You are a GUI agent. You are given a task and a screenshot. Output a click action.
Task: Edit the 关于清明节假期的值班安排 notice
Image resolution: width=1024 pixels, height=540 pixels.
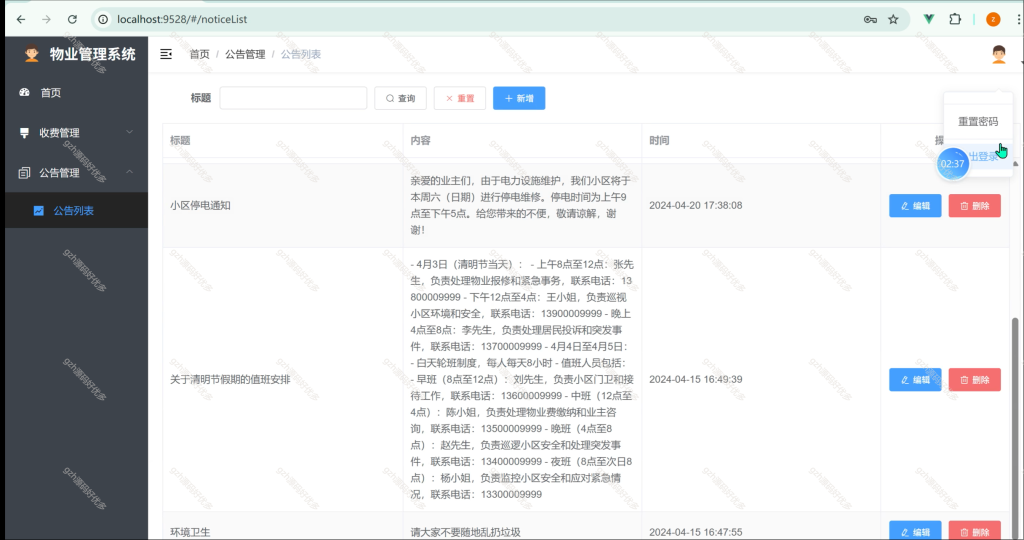(x=915, y=379)
